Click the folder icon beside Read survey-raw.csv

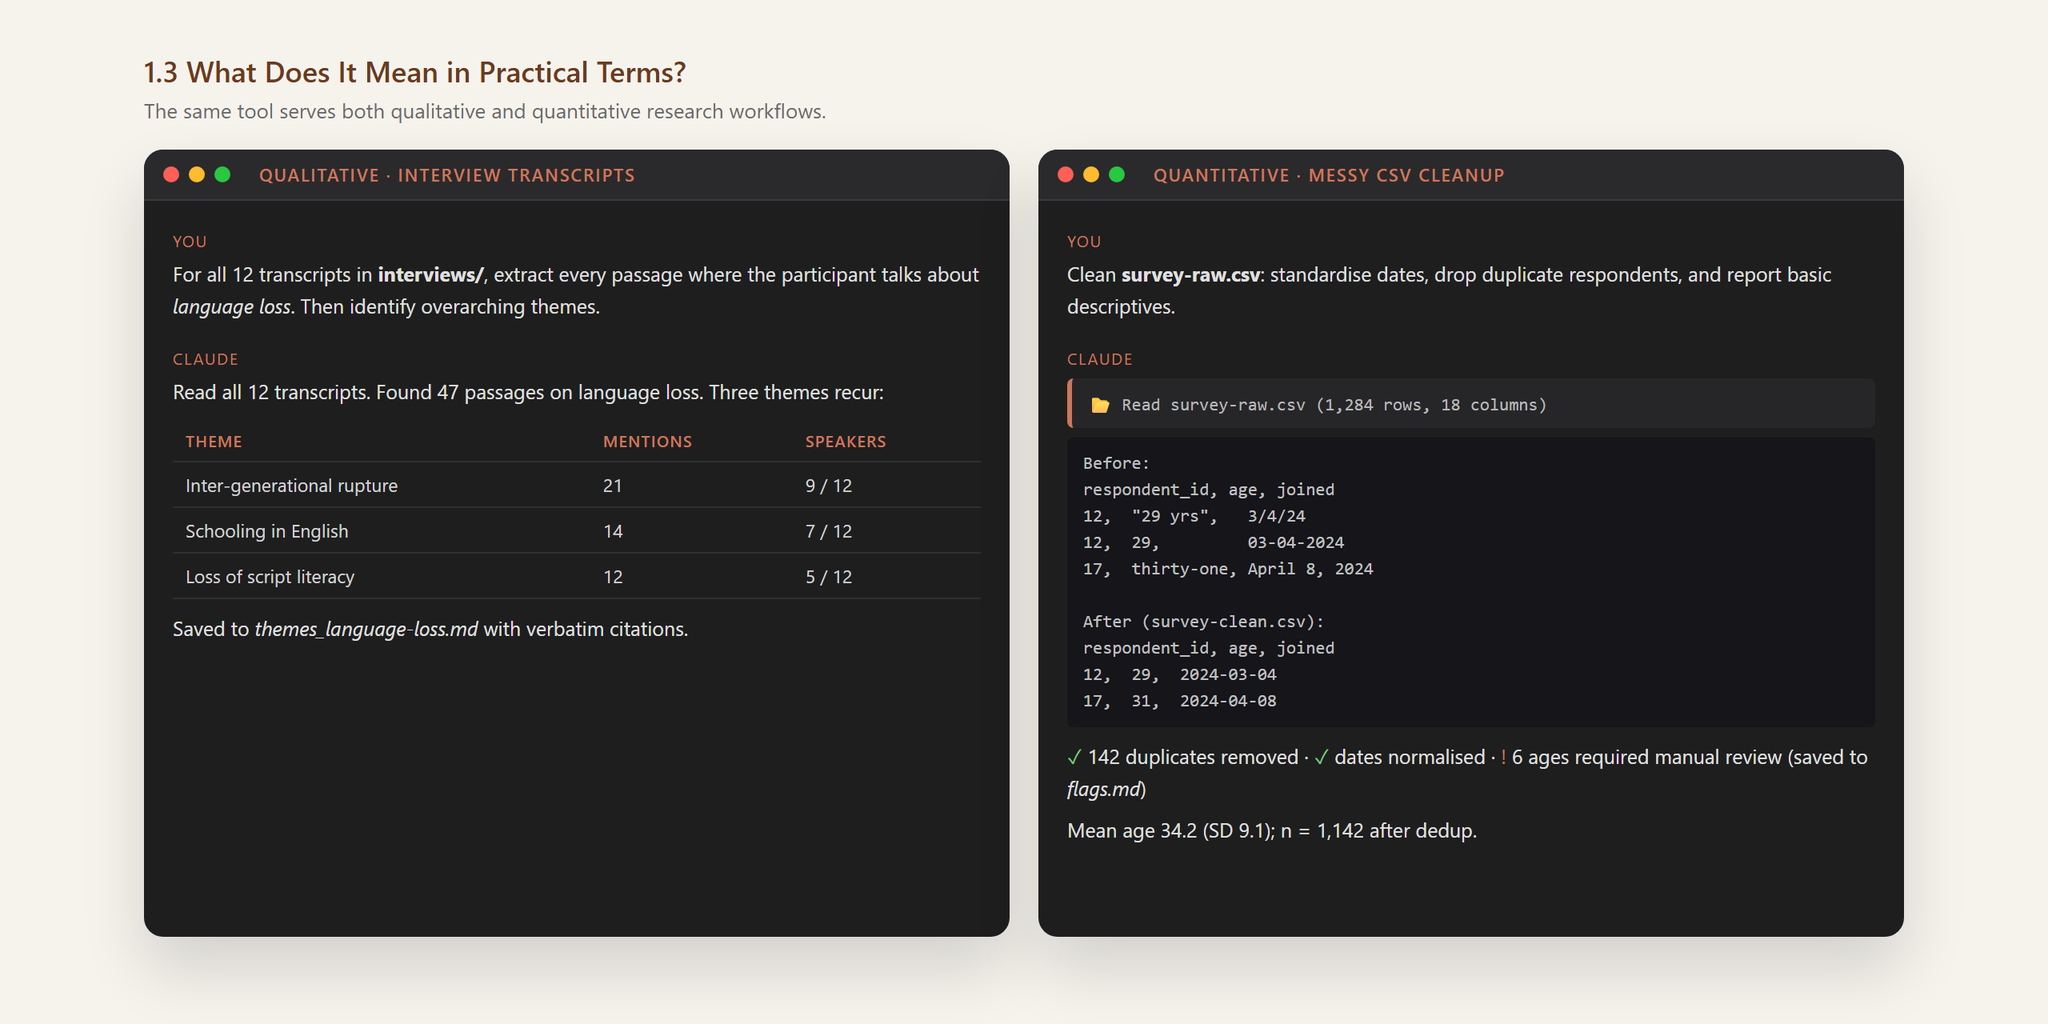[x=1100, y=405]
